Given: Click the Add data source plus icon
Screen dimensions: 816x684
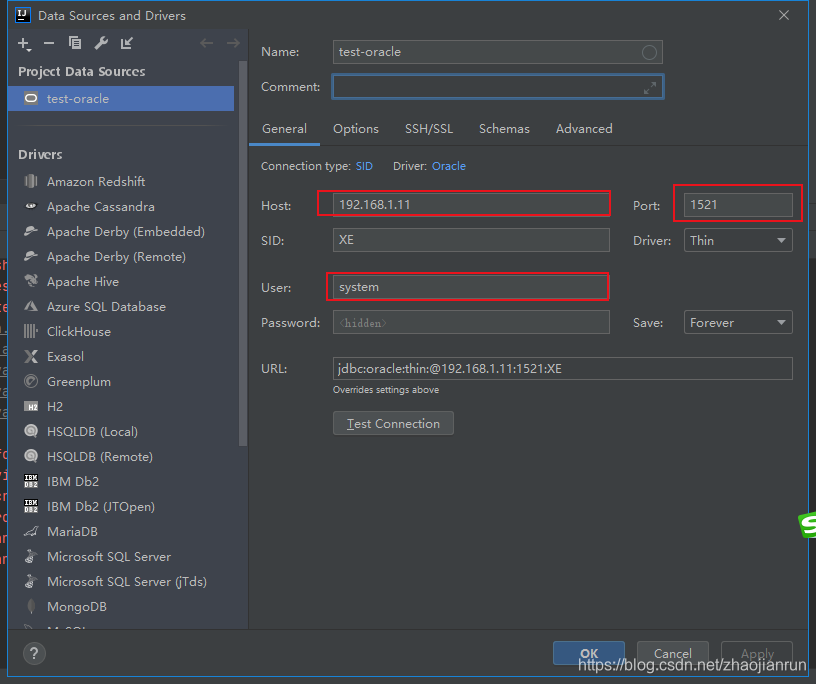Looking at the screenshot, I should coord(23,43).
